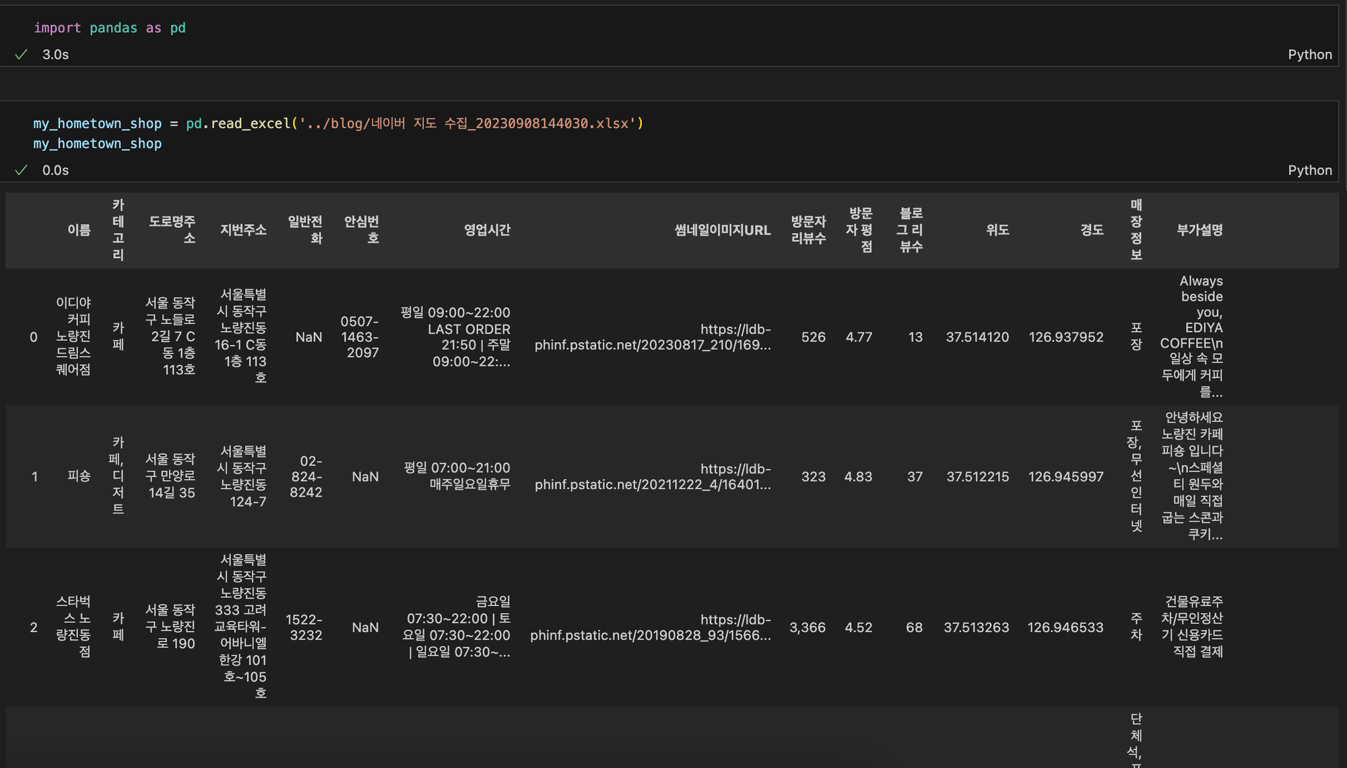Click the description starting 'Always beside you'

click(x=1192, y=337)
